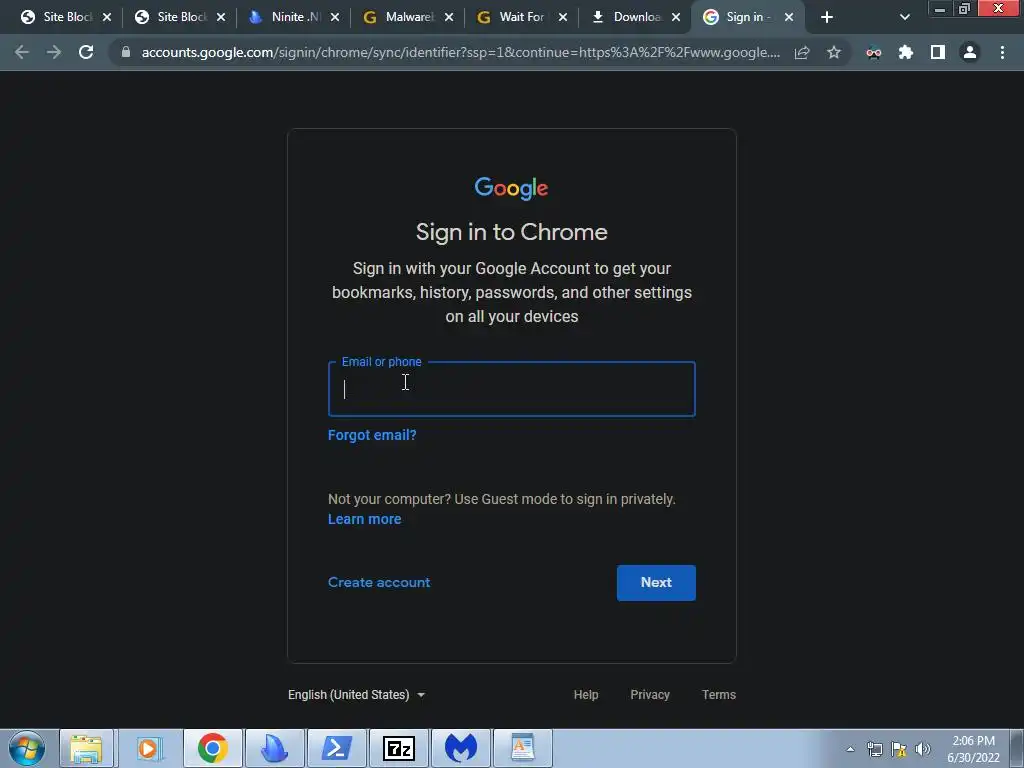
Task: Reload the page with the refresh icon
Action: [x=86, y=52]
